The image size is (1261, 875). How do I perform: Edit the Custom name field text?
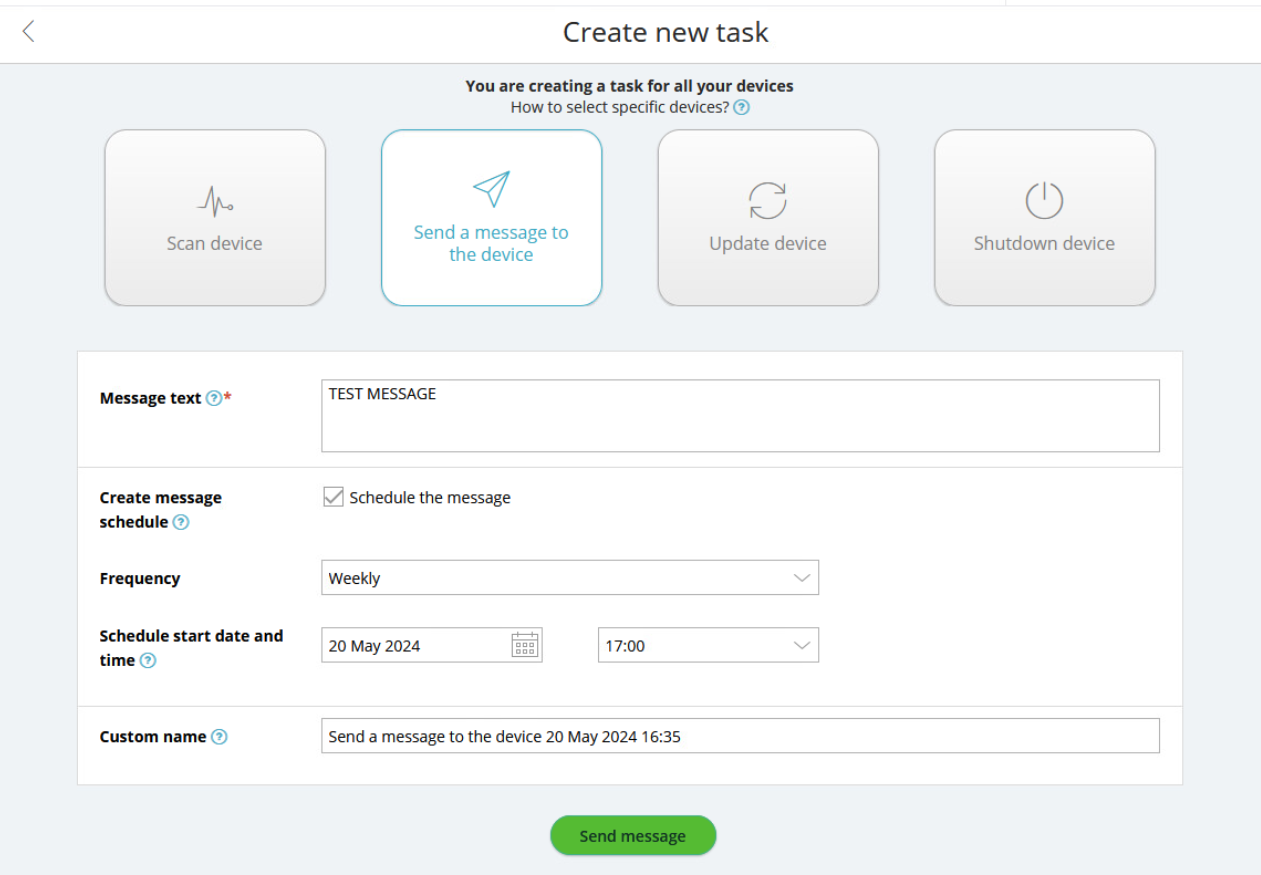pos(740,735)
